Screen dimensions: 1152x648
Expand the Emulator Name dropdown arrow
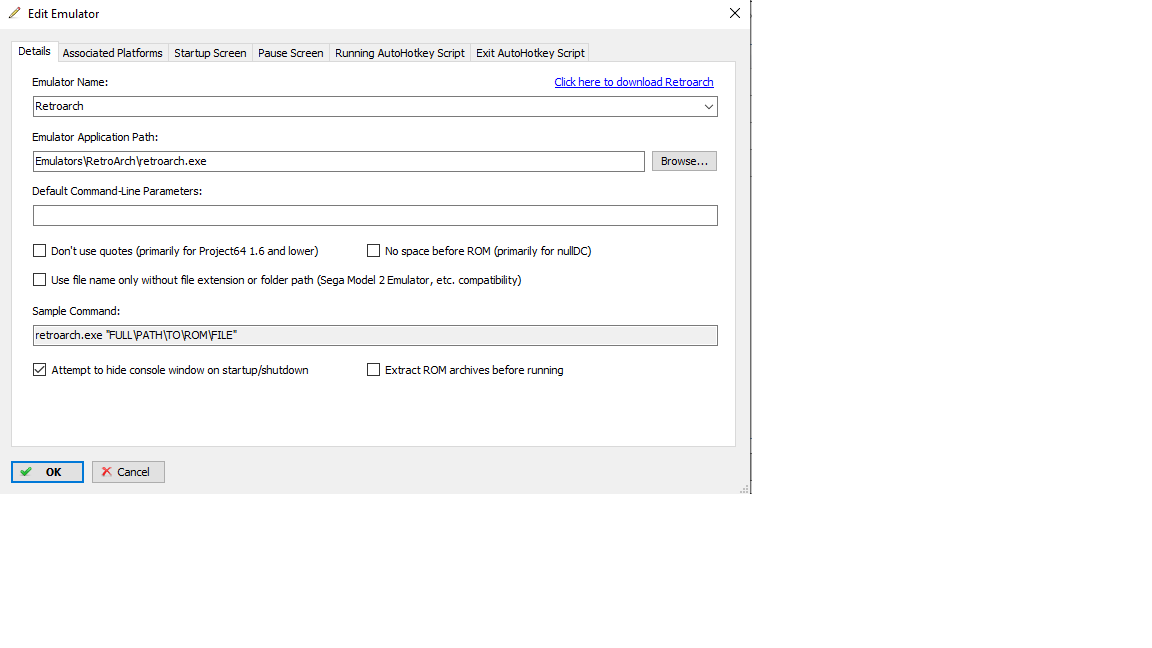point(708,107)
